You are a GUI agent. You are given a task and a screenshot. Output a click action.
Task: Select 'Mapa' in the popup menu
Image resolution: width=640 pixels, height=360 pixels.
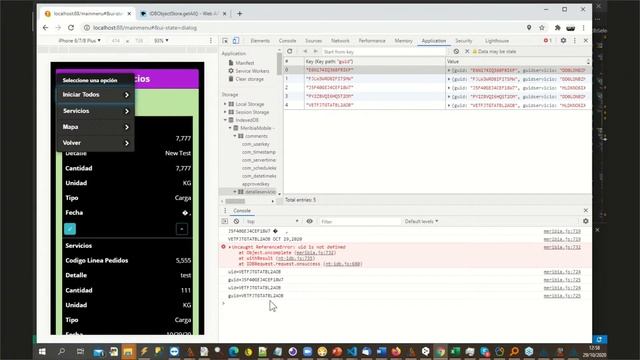pyautogui.click(x=96, y=127)
